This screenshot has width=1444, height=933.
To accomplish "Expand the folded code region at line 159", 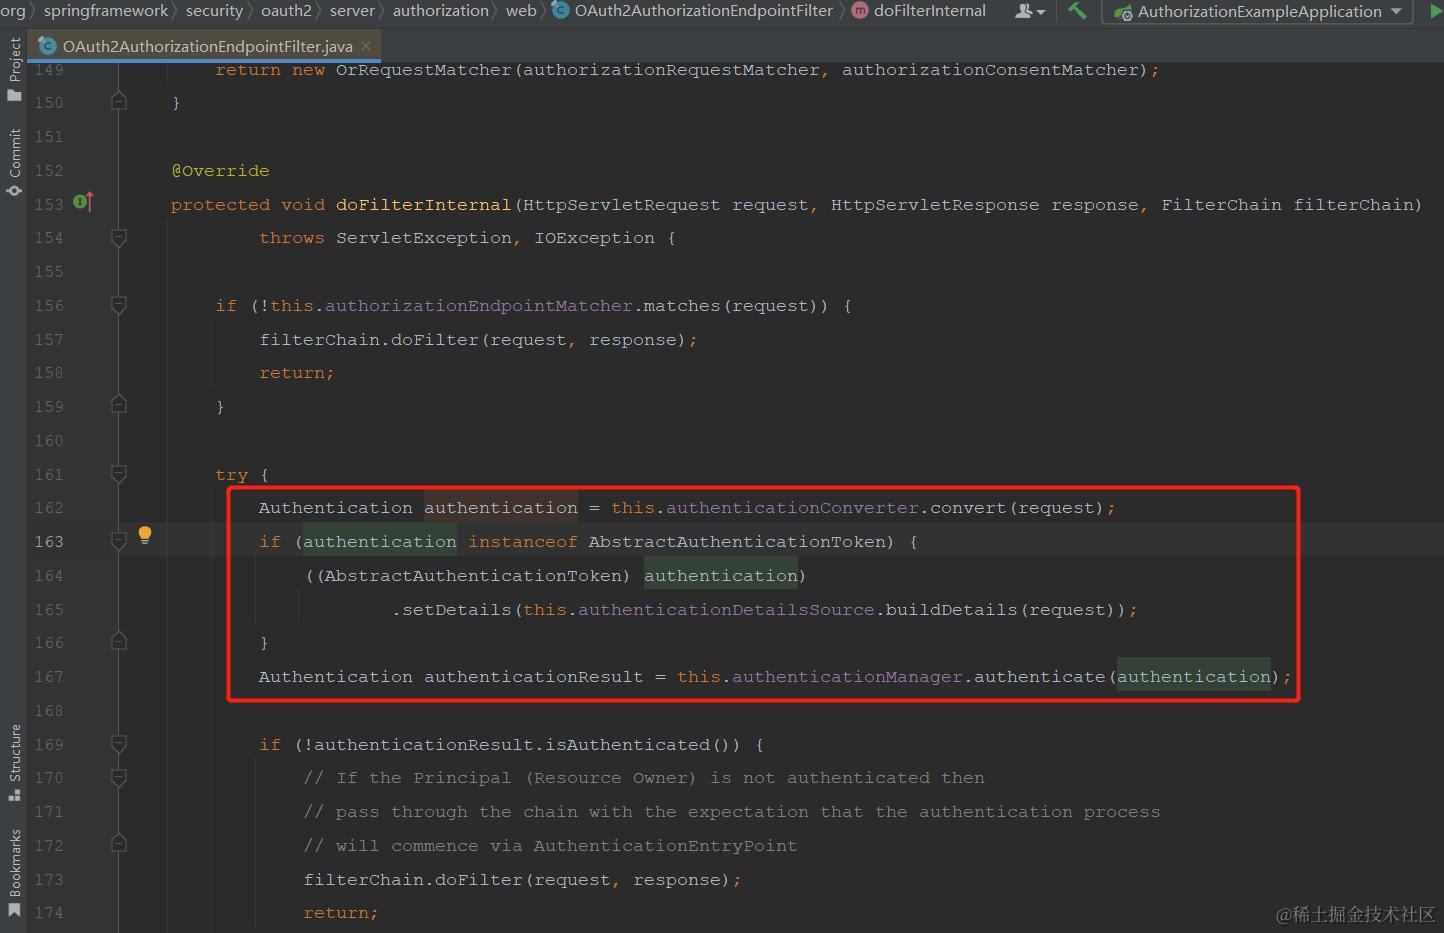I will (118, 406).
